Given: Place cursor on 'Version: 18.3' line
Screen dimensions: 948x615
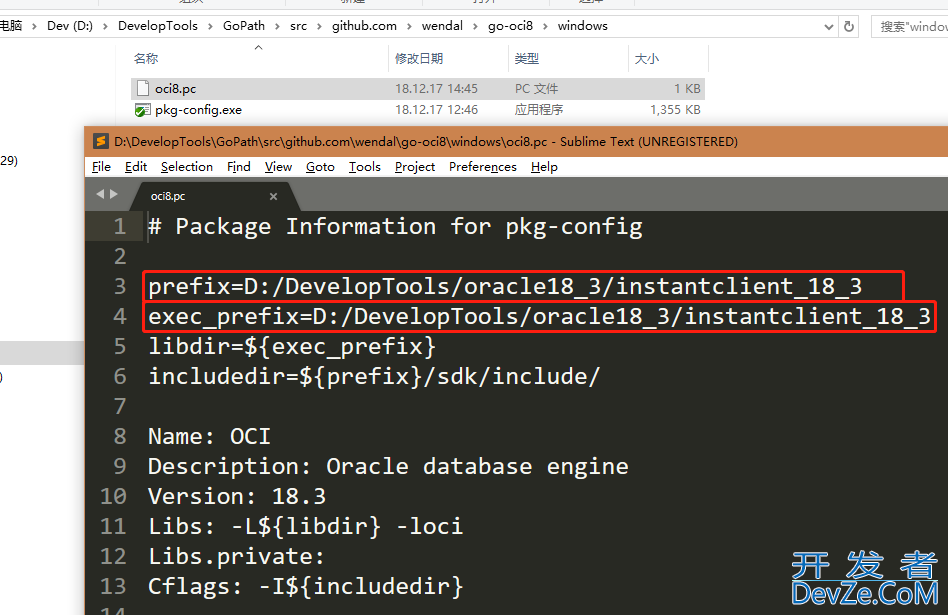Looking at the screenshot, I should pos(237,496).
